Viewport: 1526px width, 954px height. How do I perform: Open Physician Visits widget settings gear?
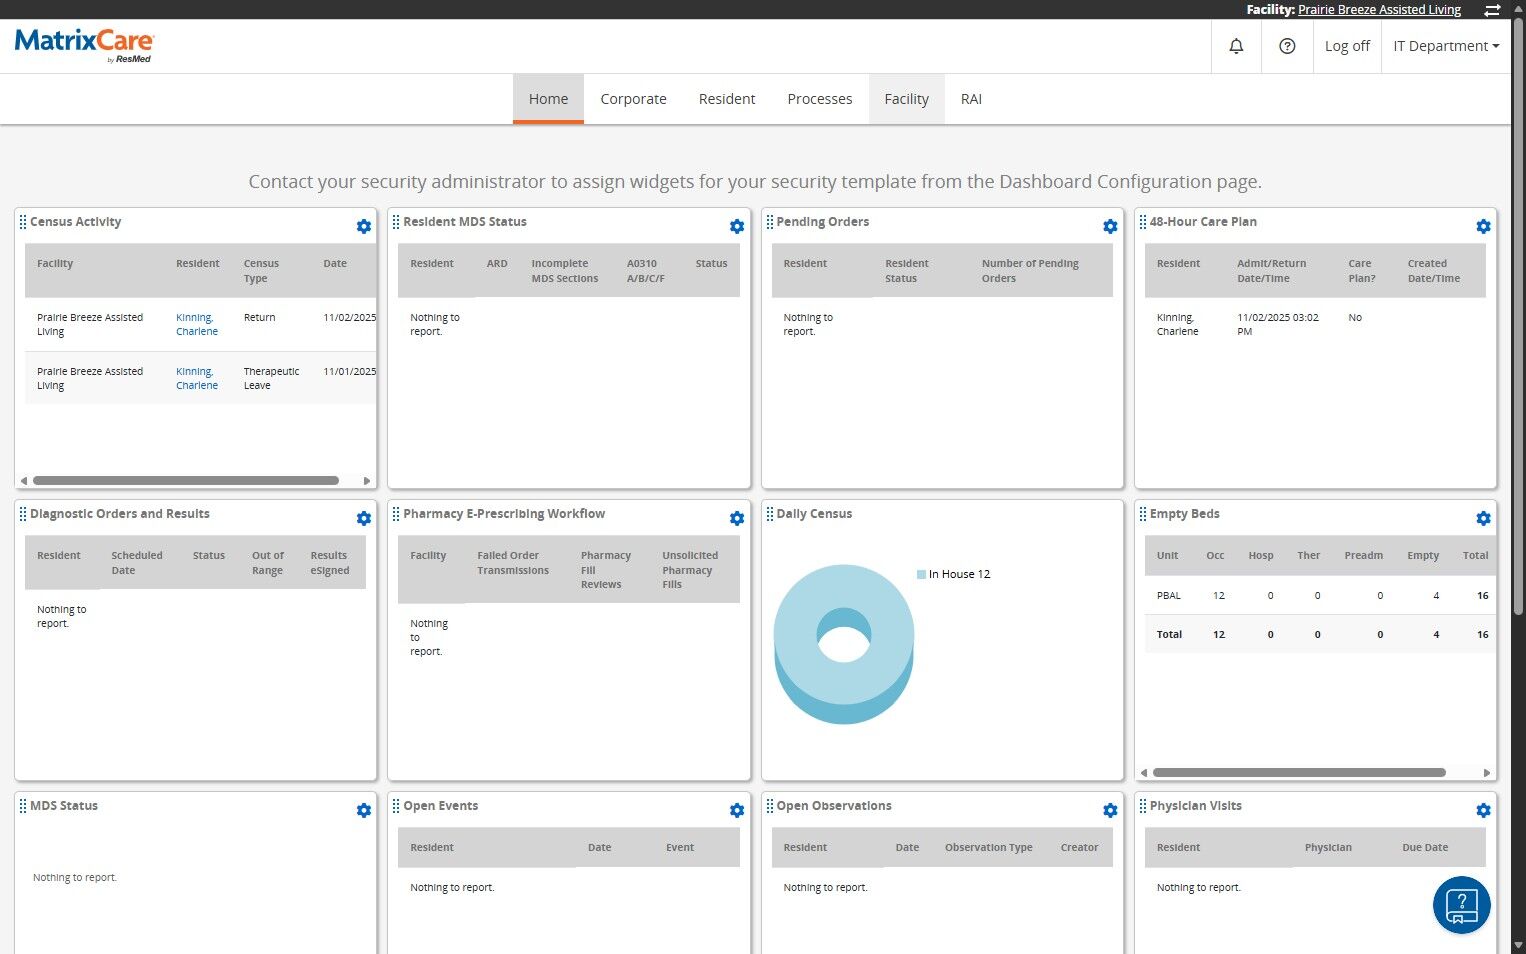click(1483, 810)
